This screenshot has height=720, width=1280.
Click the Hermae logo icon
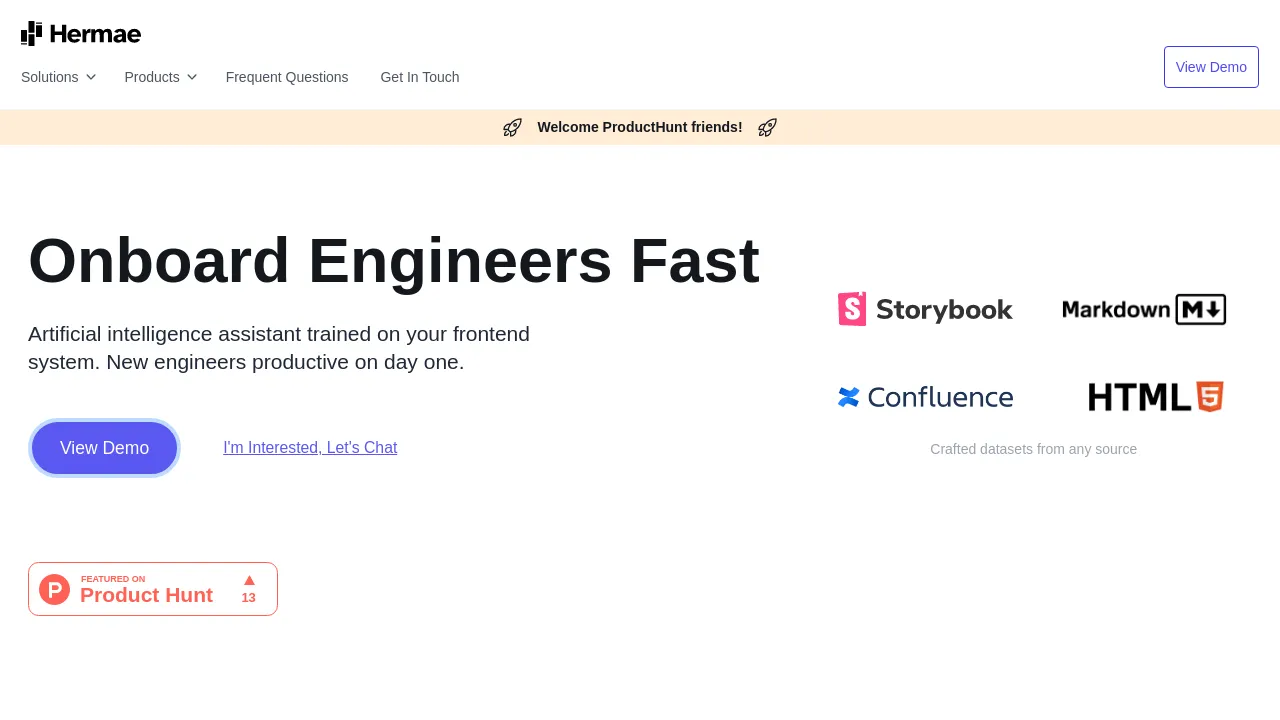[x=32, y=33]
